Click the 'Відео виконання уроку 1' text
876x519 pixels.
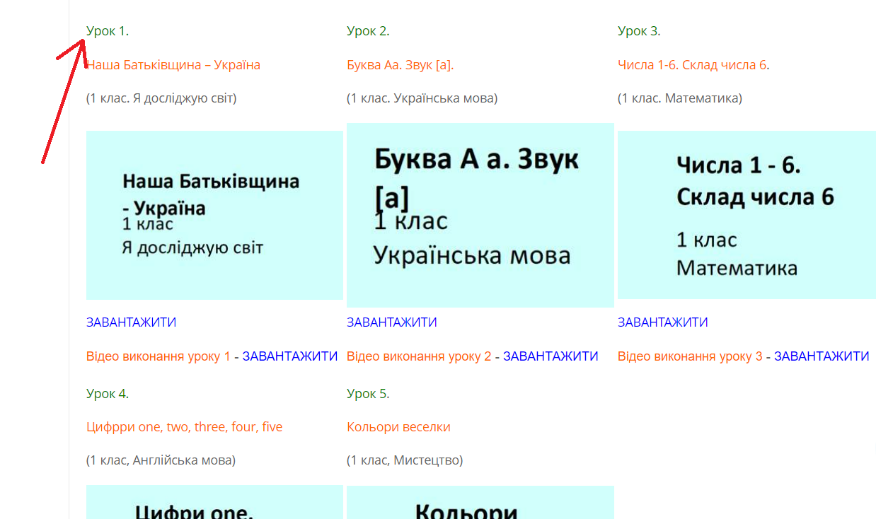pyautogui.click(x=158, y=356)
